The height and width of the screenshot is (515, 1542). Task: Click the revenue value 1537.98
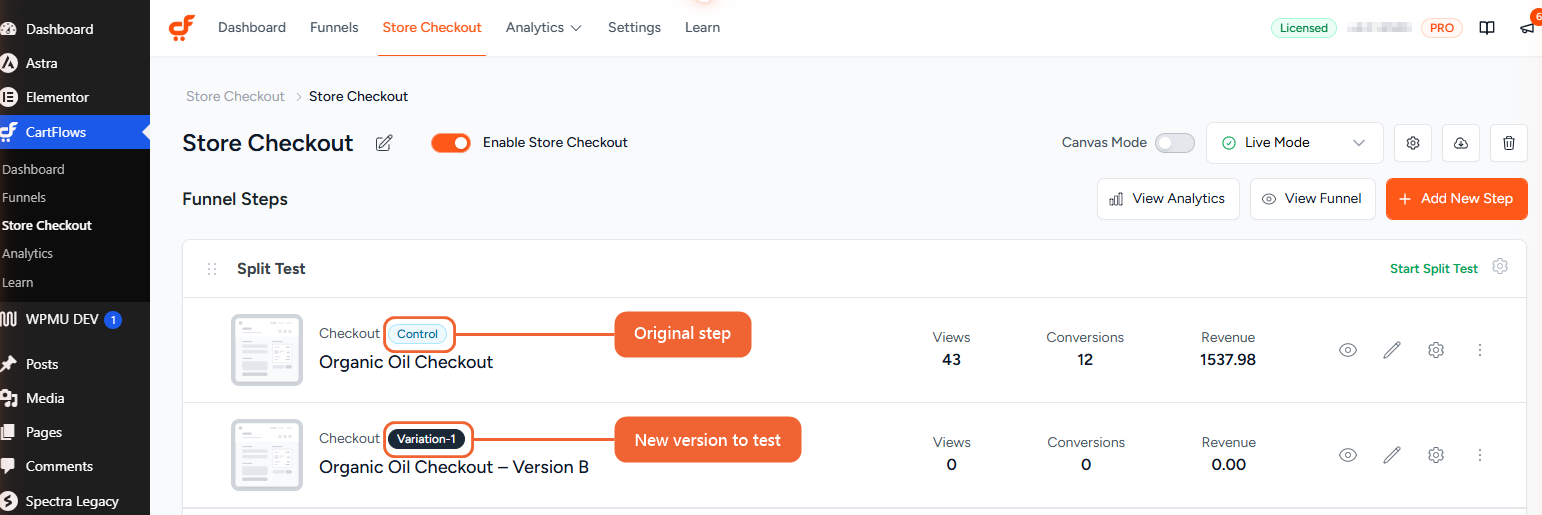1228,360
